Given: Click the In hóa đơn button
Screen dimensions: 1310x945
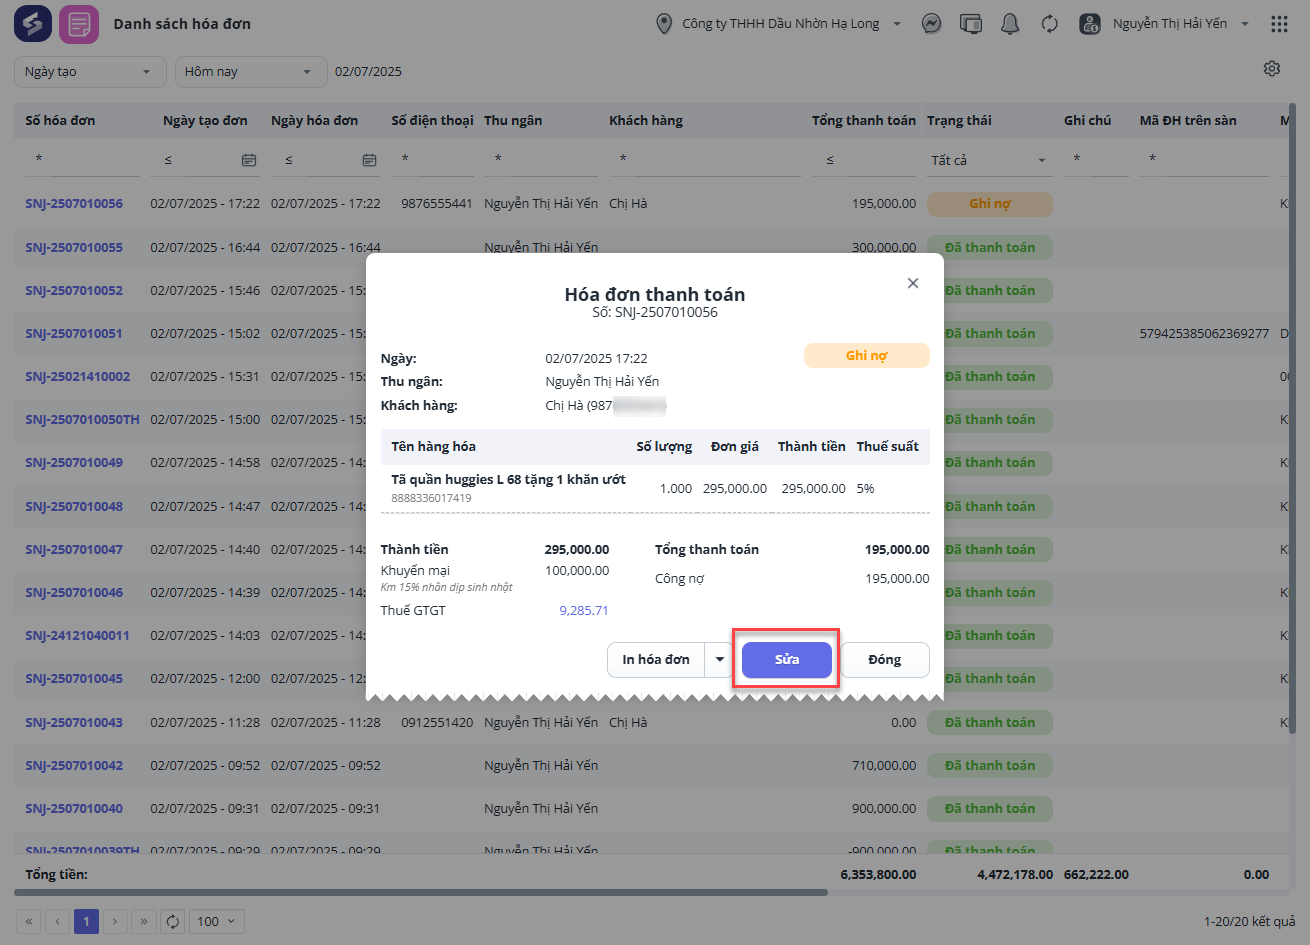Looking at the screenshot, I should coord(656,660).
